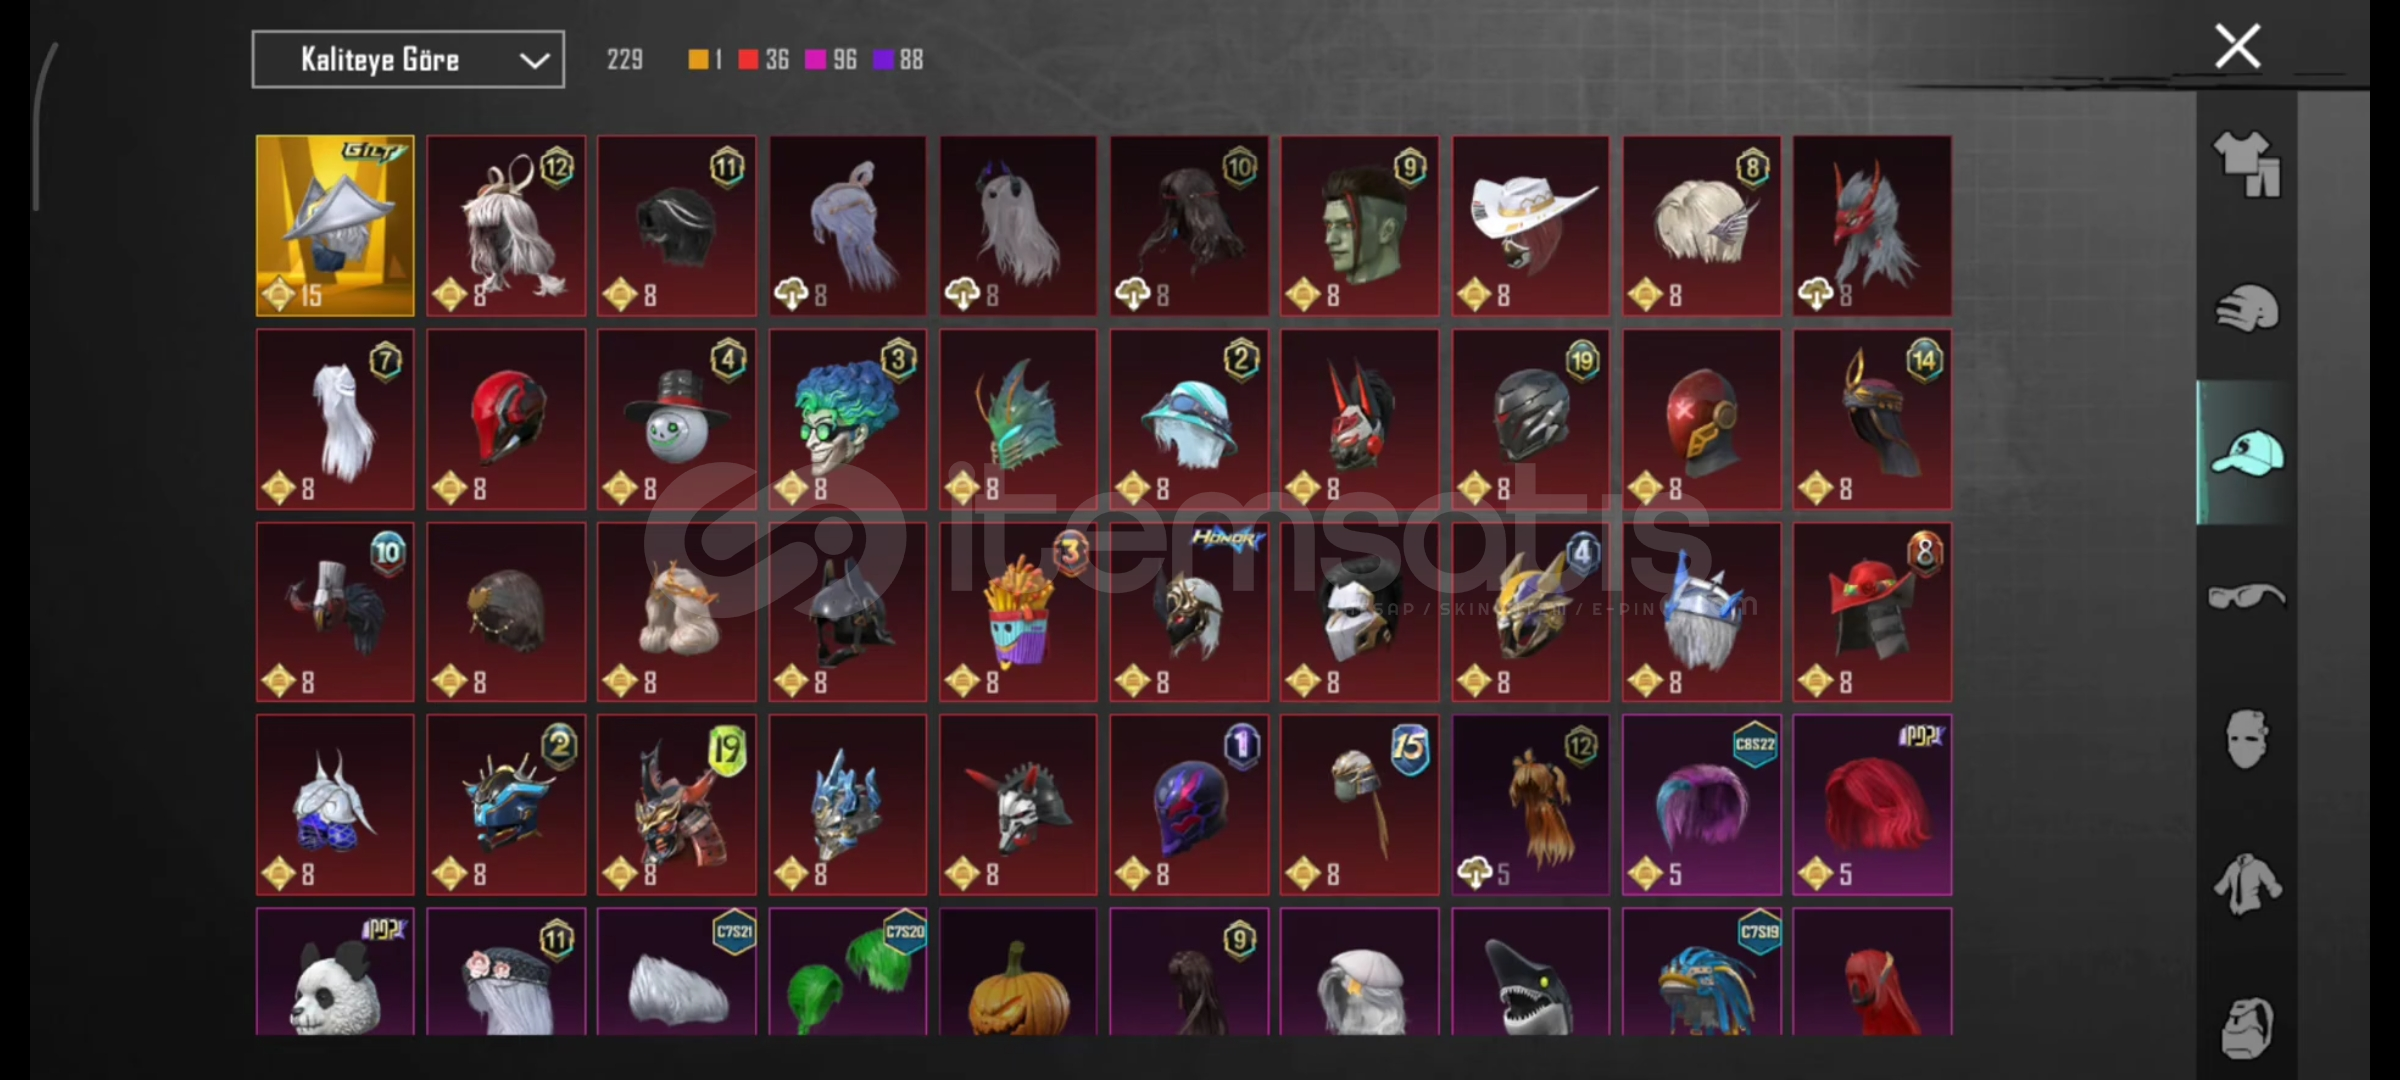The image size is (2400, 1080).
Task: Select the panda head item
Action: pos(335,972)
